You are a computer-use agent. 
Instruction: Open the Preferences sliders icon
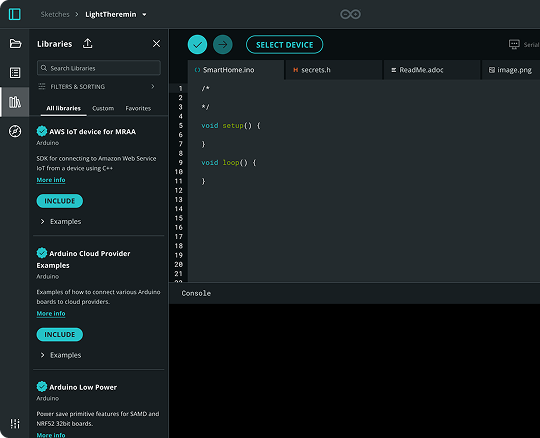(x=15, y=424)
